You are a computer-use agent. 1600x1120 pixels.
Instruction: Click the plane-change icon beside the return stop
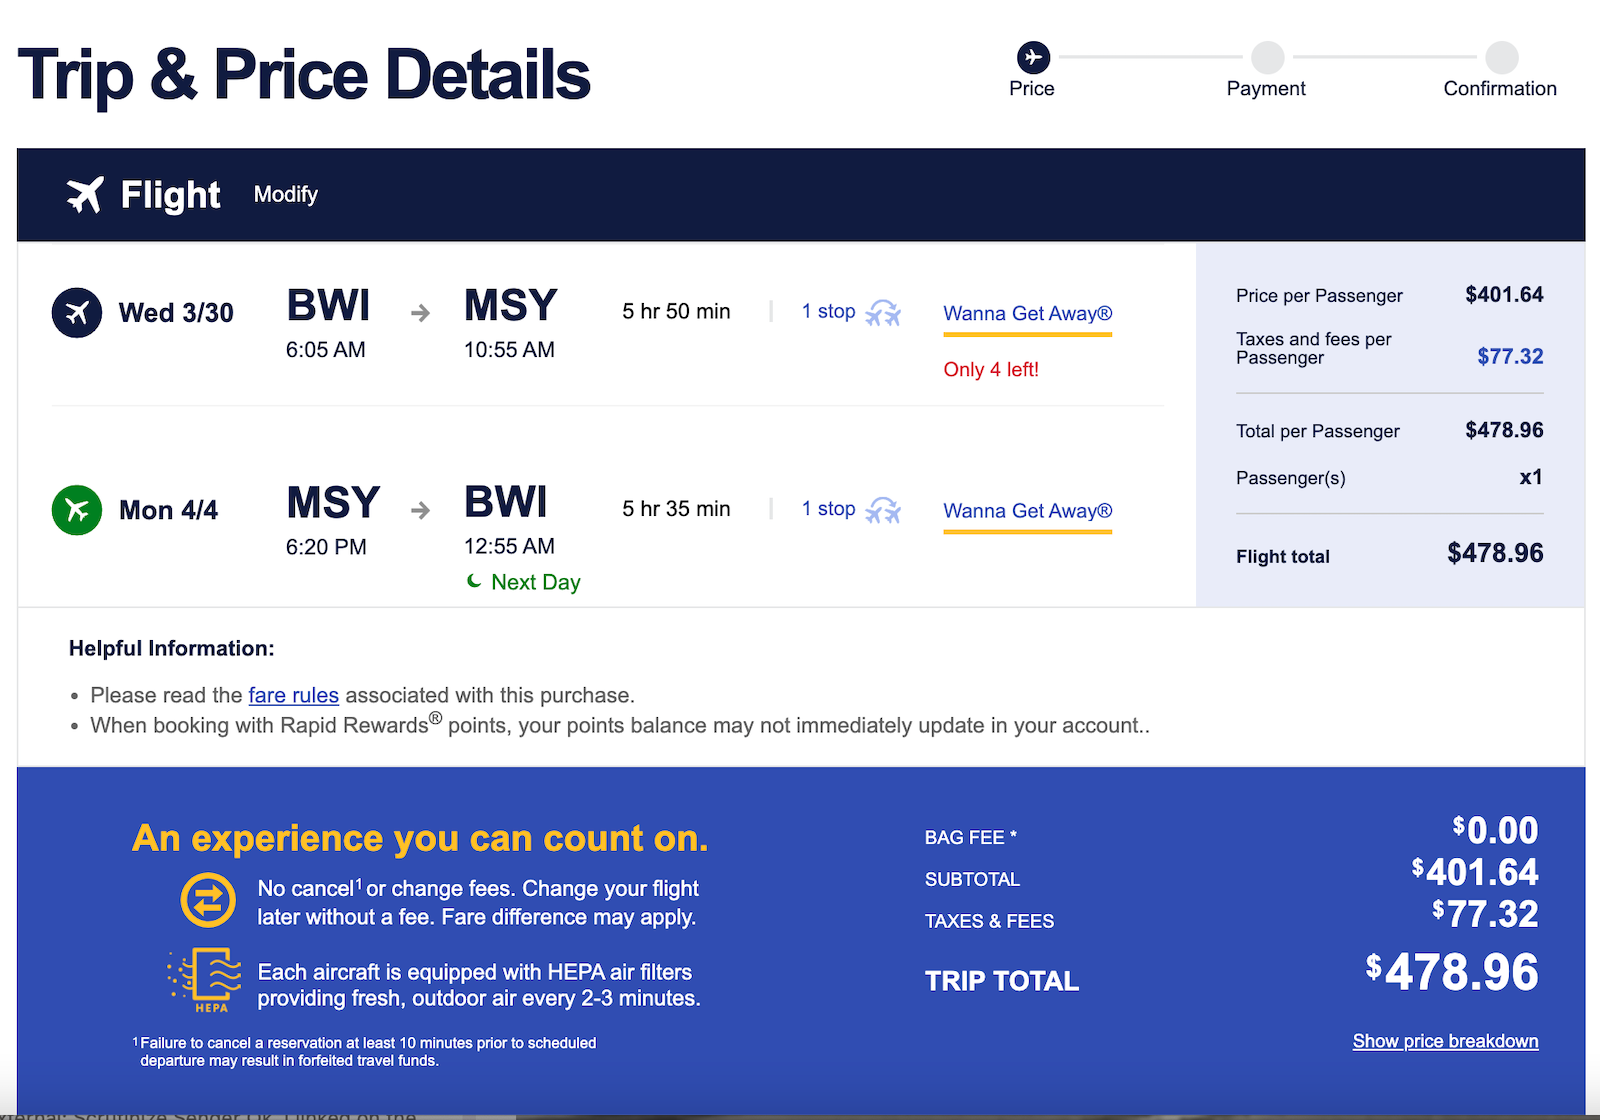pos(884,510)
